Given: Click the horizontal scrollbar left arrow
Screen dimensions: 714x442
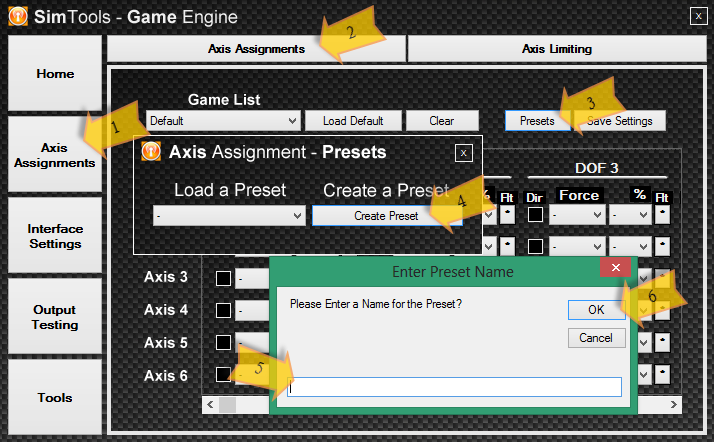Looking at the screenshot, I should [x=210, y=405].
